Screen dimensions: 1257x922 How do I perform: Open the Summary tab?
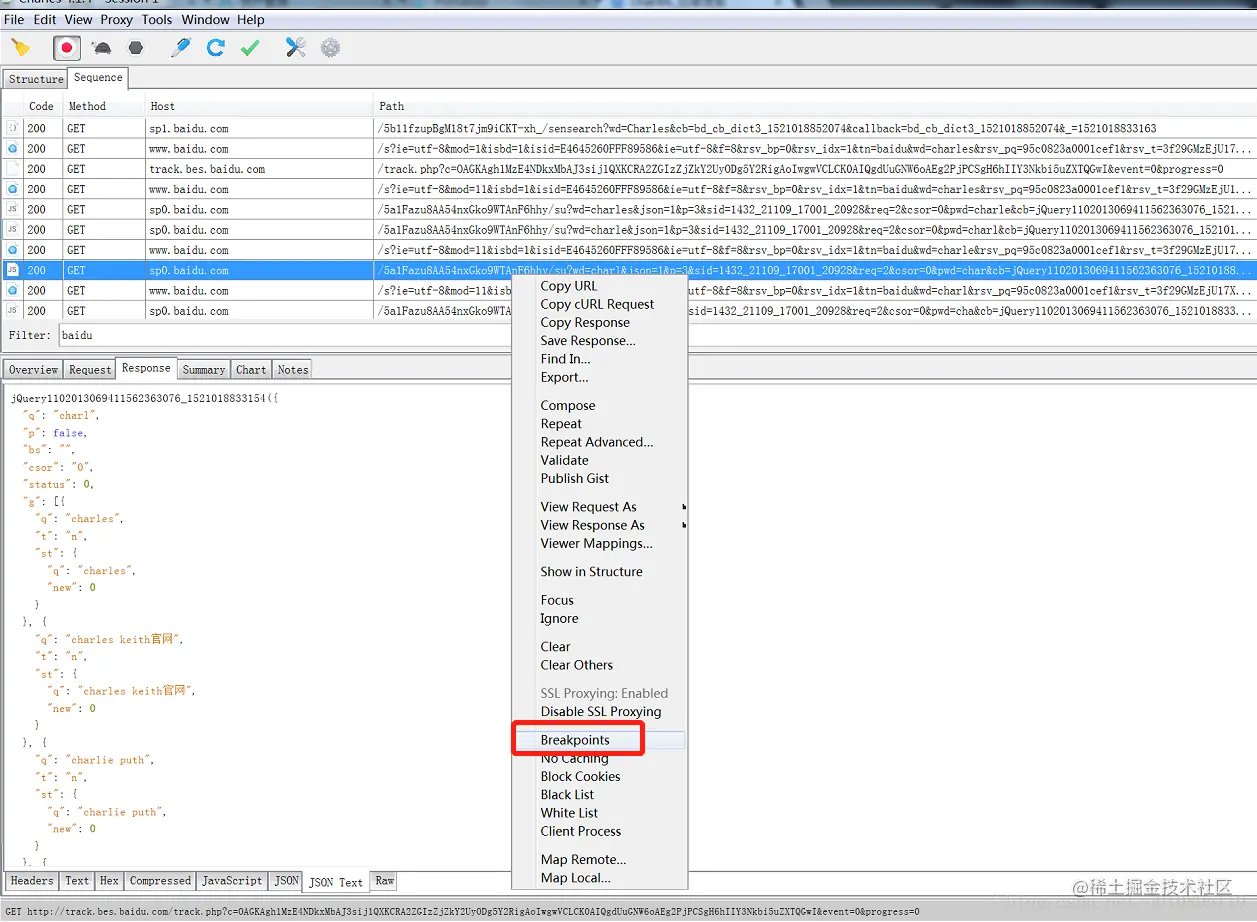[204, 369]
